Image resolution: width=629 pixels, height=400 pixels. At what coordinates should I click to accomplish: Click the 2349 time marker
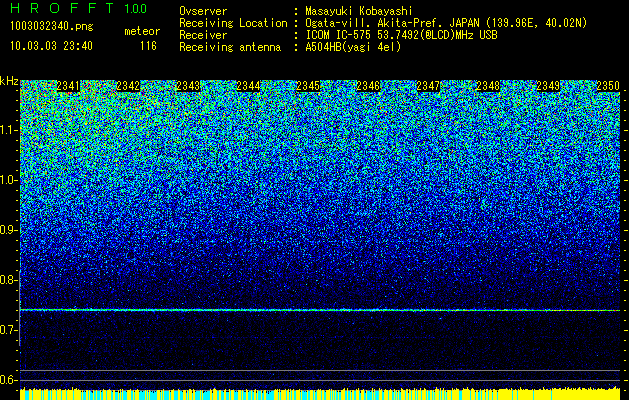(x=548, y=86)
